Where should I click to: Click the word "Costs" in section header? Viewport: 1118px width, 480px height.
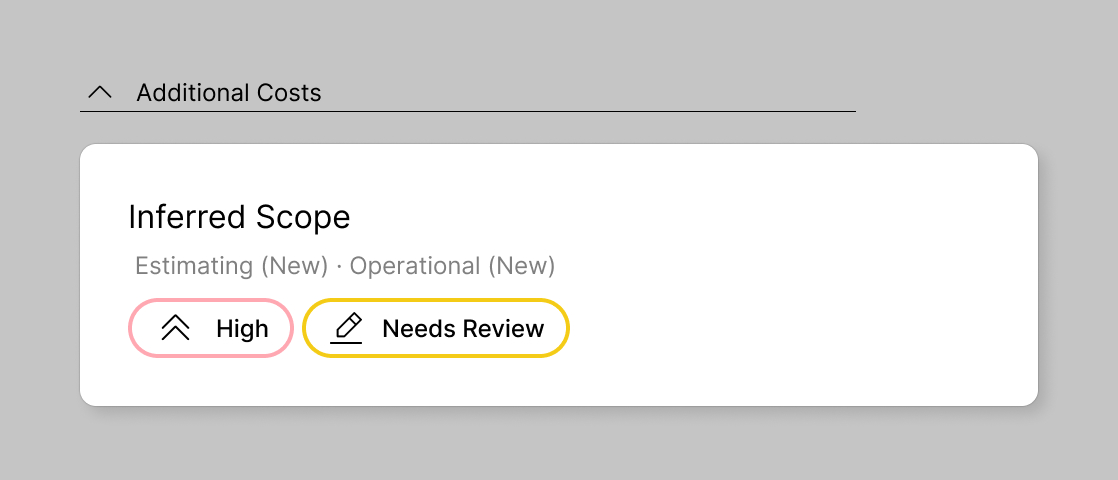(x=288, y=93)
